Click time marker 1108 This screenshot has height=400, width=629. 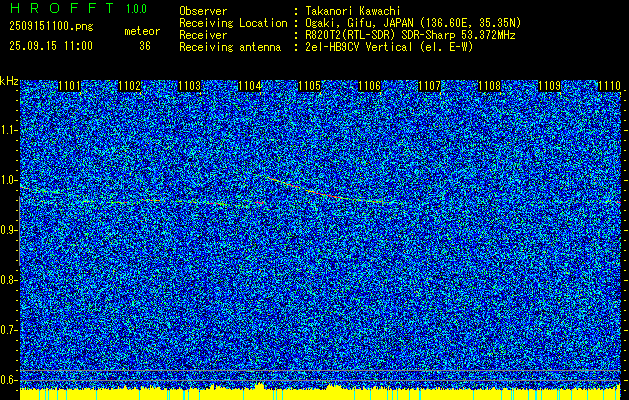tap(490, 86)
